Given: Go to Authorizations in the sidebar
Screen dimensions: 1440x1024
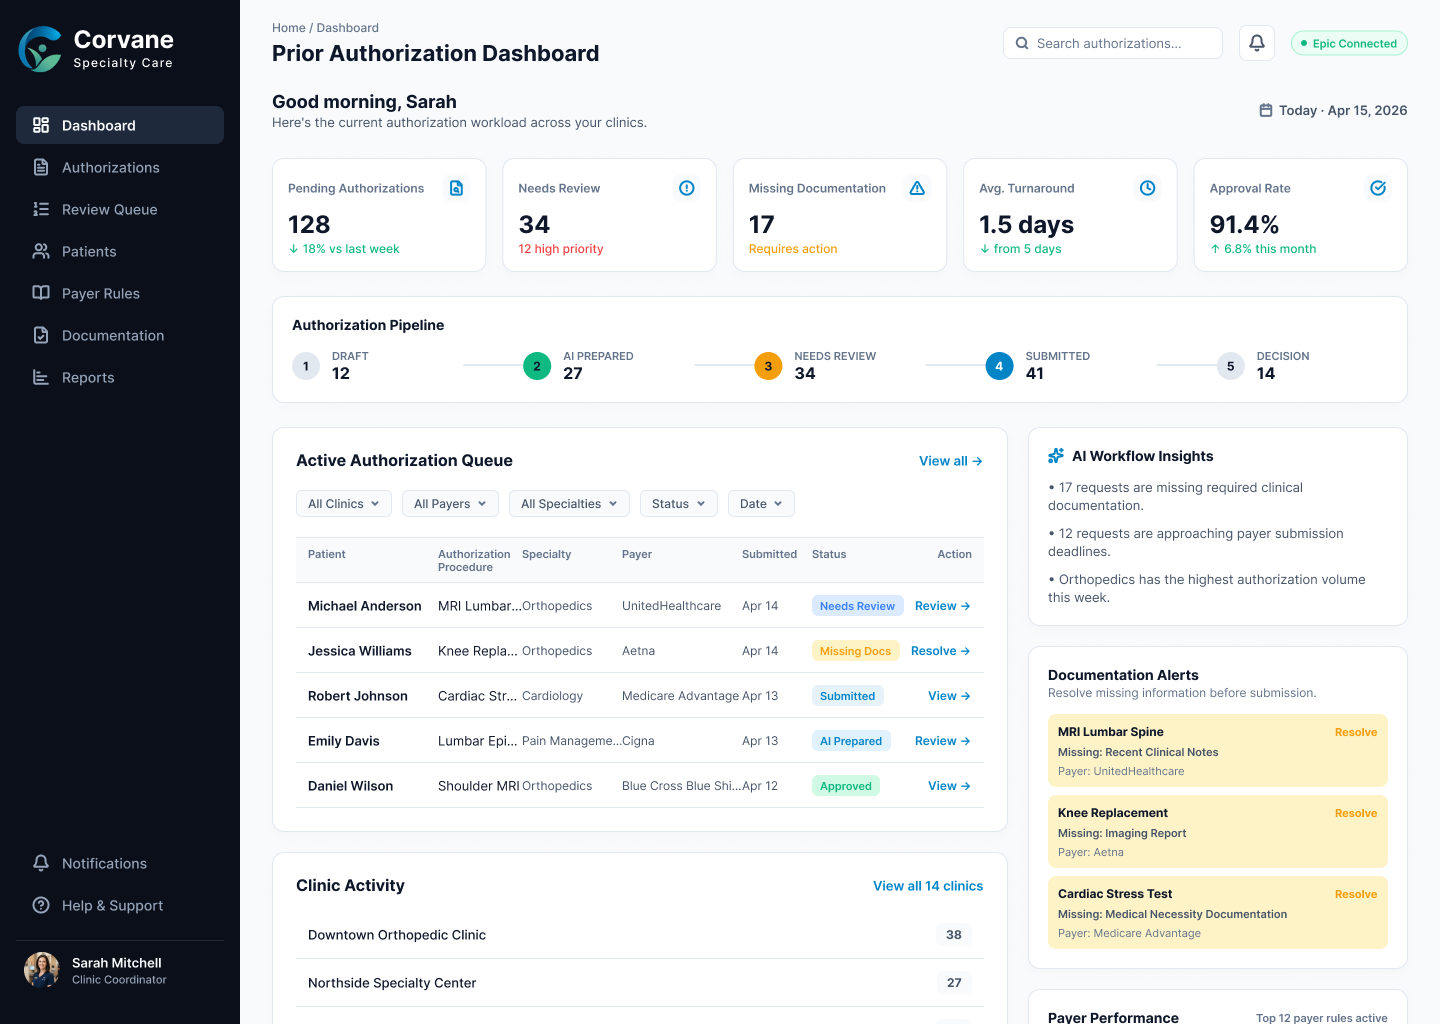Looking at the screenshot, I should pyautogui.click(x=120, y=167).
